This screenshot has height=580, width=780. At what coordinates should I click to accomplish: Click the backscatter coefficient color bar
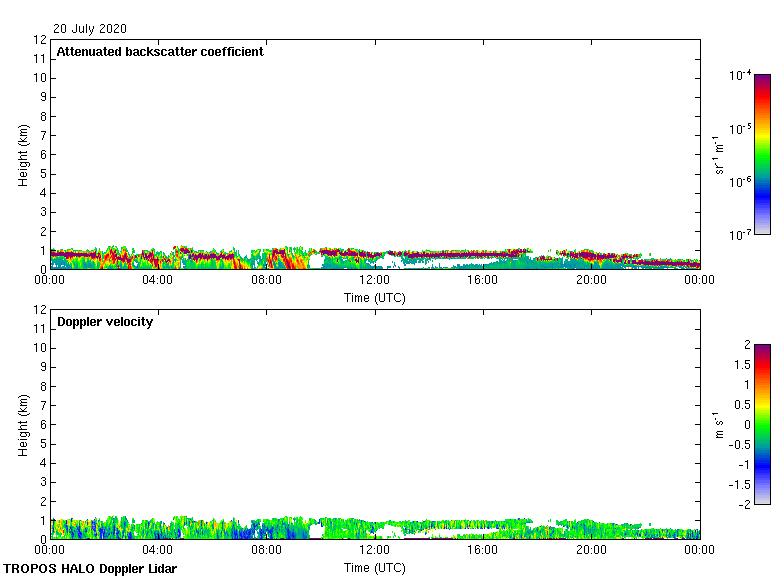click(762, 154)
